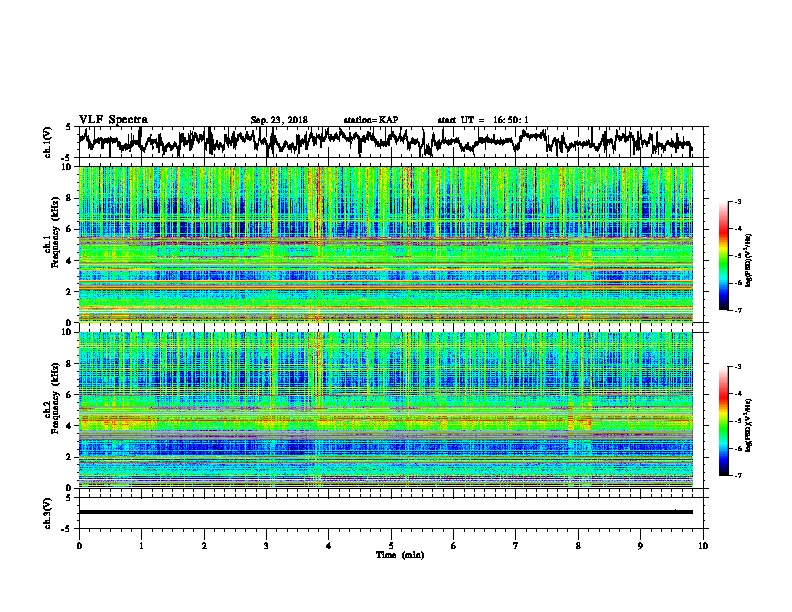
Task: Click the date label "Sep. 23, 2018"
Action: click(279, 120)
